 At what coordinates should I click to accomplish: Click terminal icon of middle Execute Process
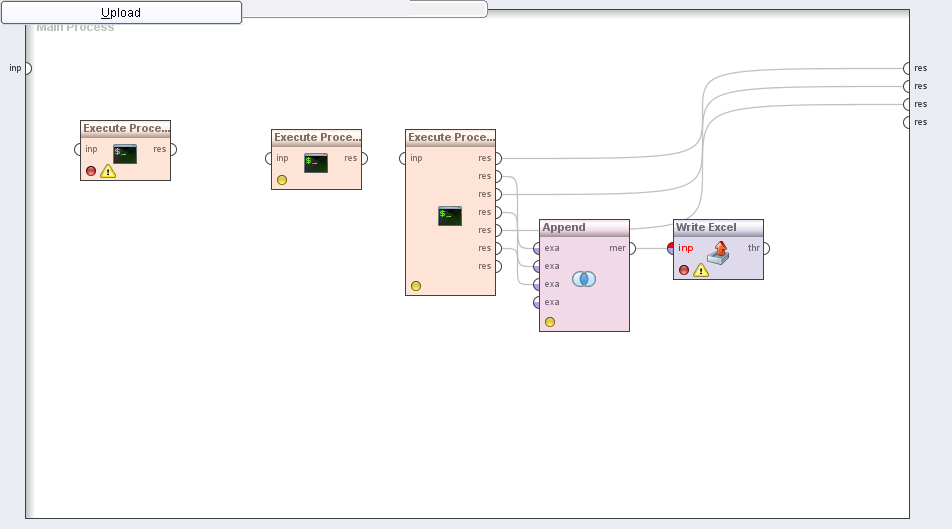coord(316,162)
